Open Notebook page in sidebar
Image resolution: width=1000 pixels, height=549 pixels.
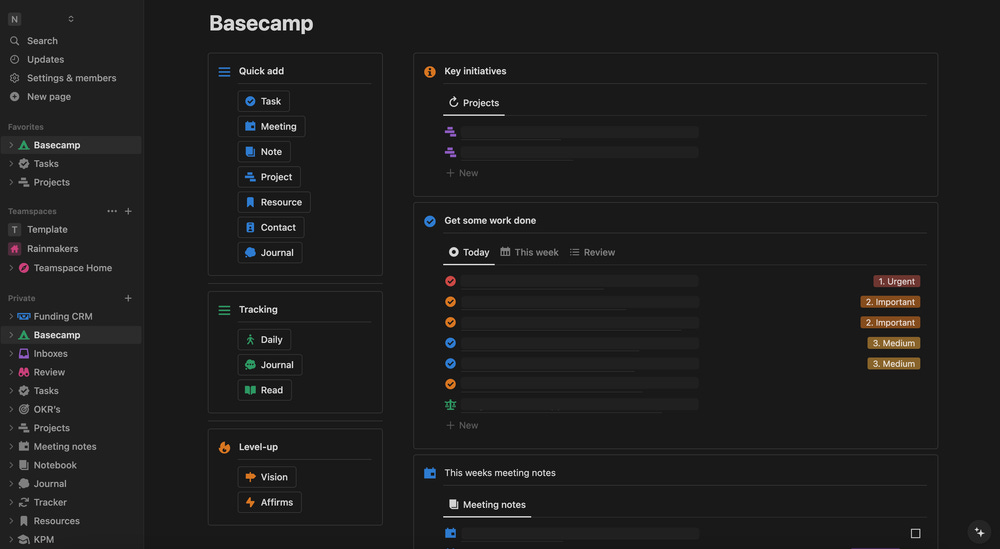55,465
